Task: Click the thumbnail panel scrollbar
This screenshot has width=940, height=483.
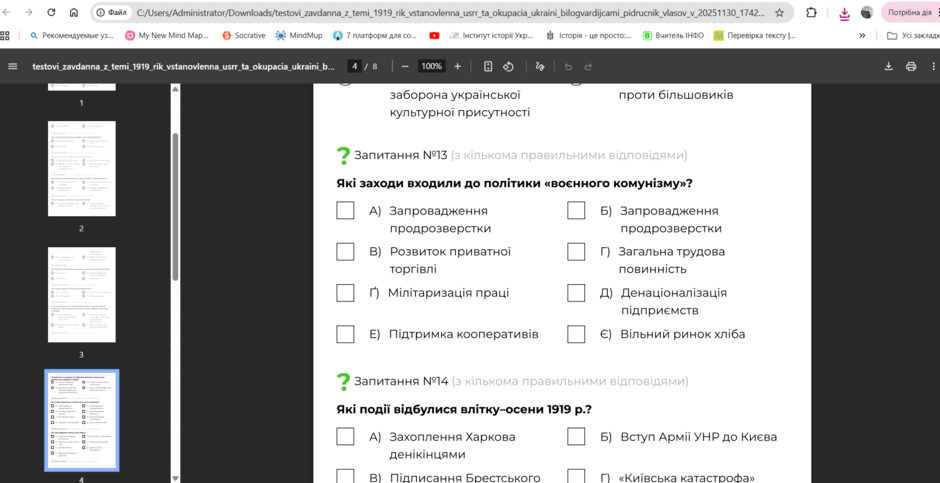Action: pyautogui.click(x=176, y=206)
